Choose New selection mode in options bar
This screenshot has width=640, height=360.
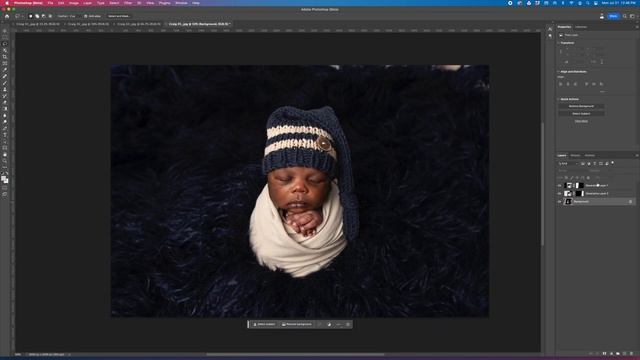(x=31, y=16)
